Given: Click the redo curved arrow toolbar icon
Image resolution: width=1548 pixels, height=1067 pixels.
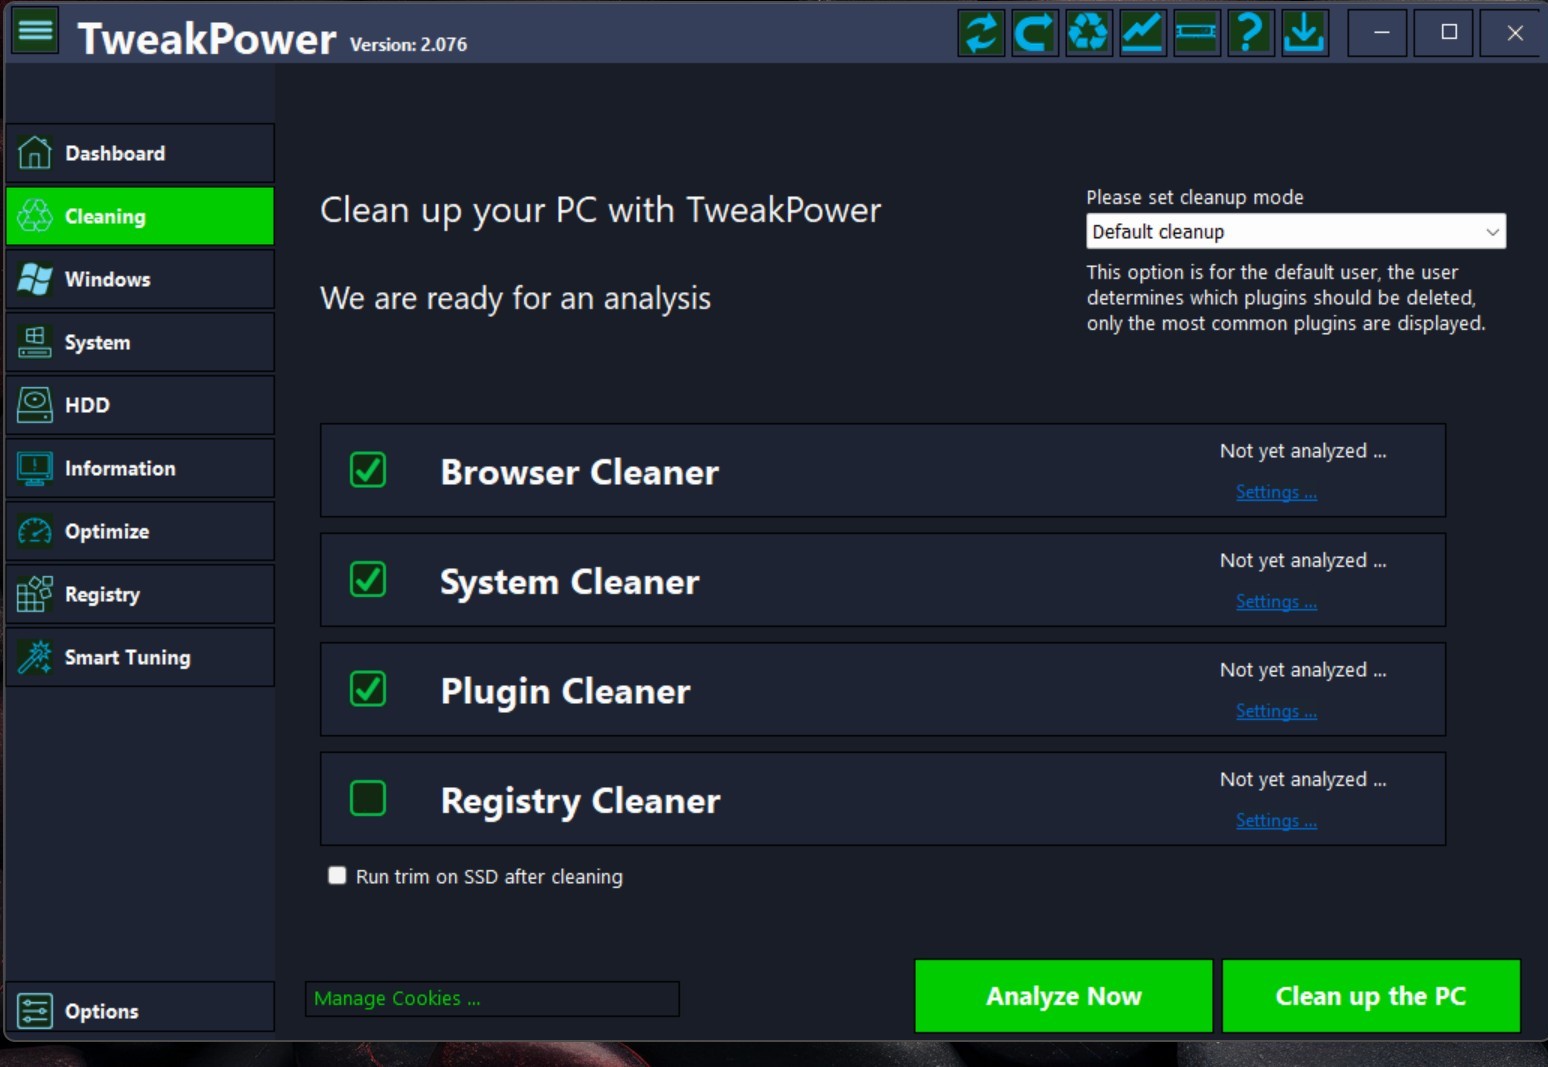Looking at the screenshot, I should [x=1035, y=33].
